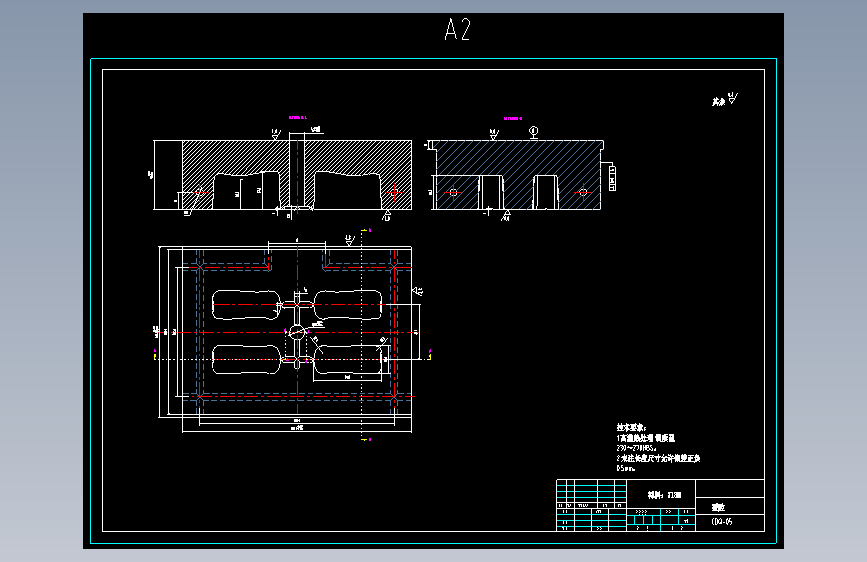This screenshot has height=562, width=867.
Task: Select the material entry in title block
Action: 664,495
